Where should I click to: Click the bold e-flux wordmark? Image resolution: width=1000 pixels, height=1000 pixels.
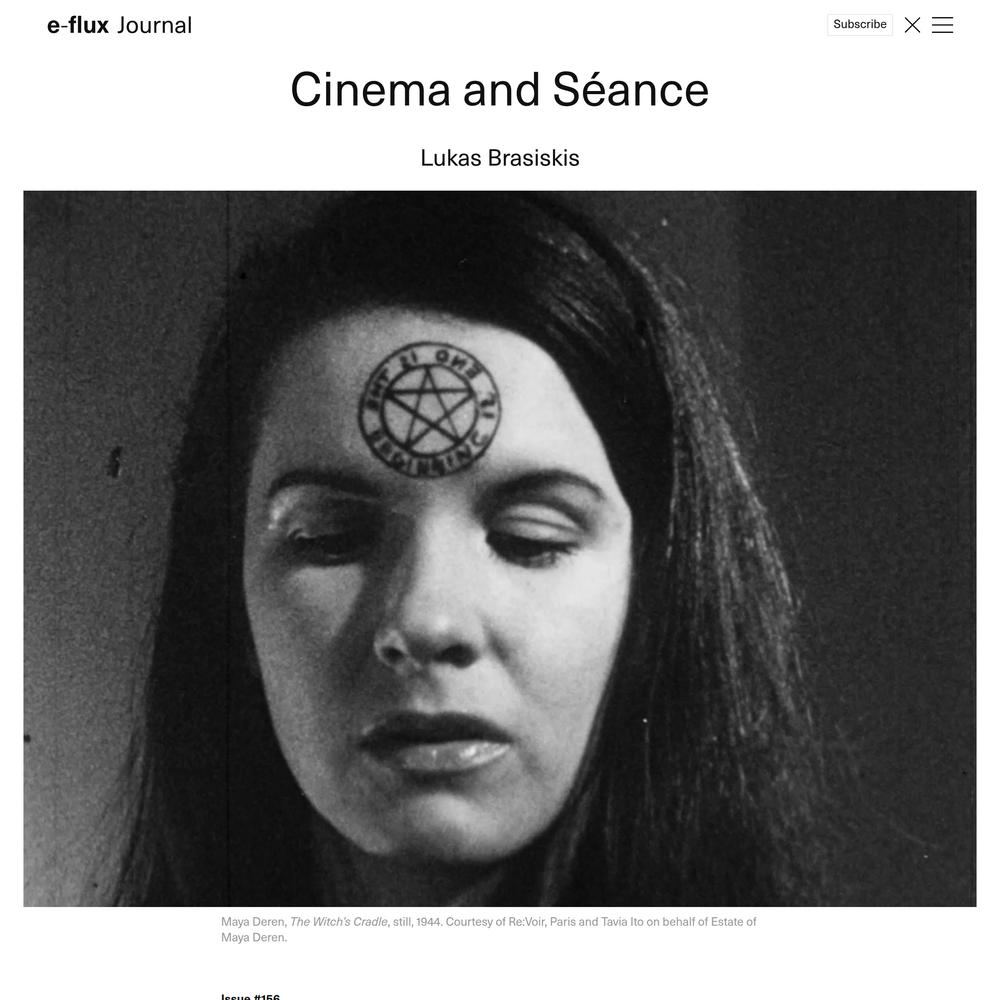(x=78, y=26)
